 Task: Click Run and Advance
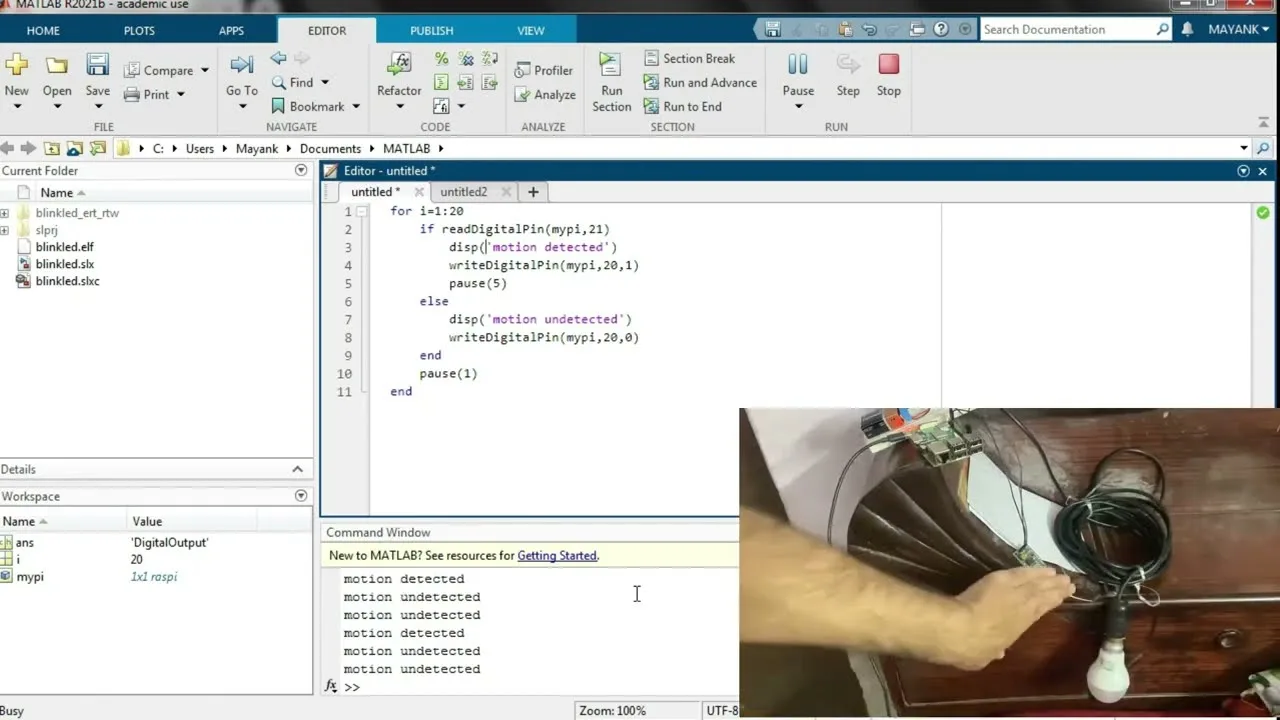pos(700,82)
